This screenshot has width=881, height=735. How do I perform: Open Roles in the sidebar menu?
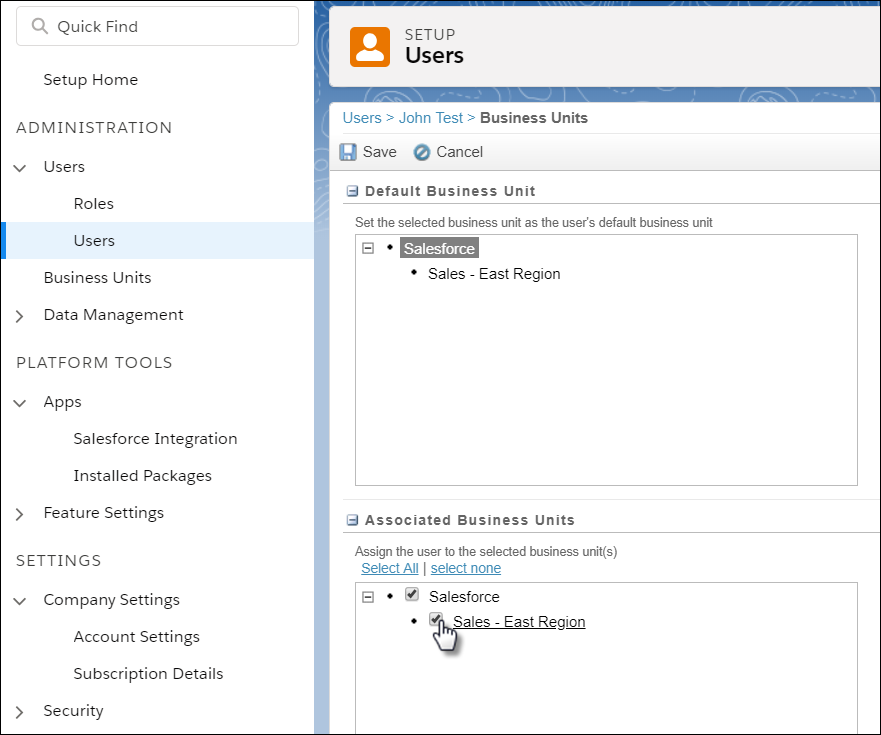tap(94, 204)
